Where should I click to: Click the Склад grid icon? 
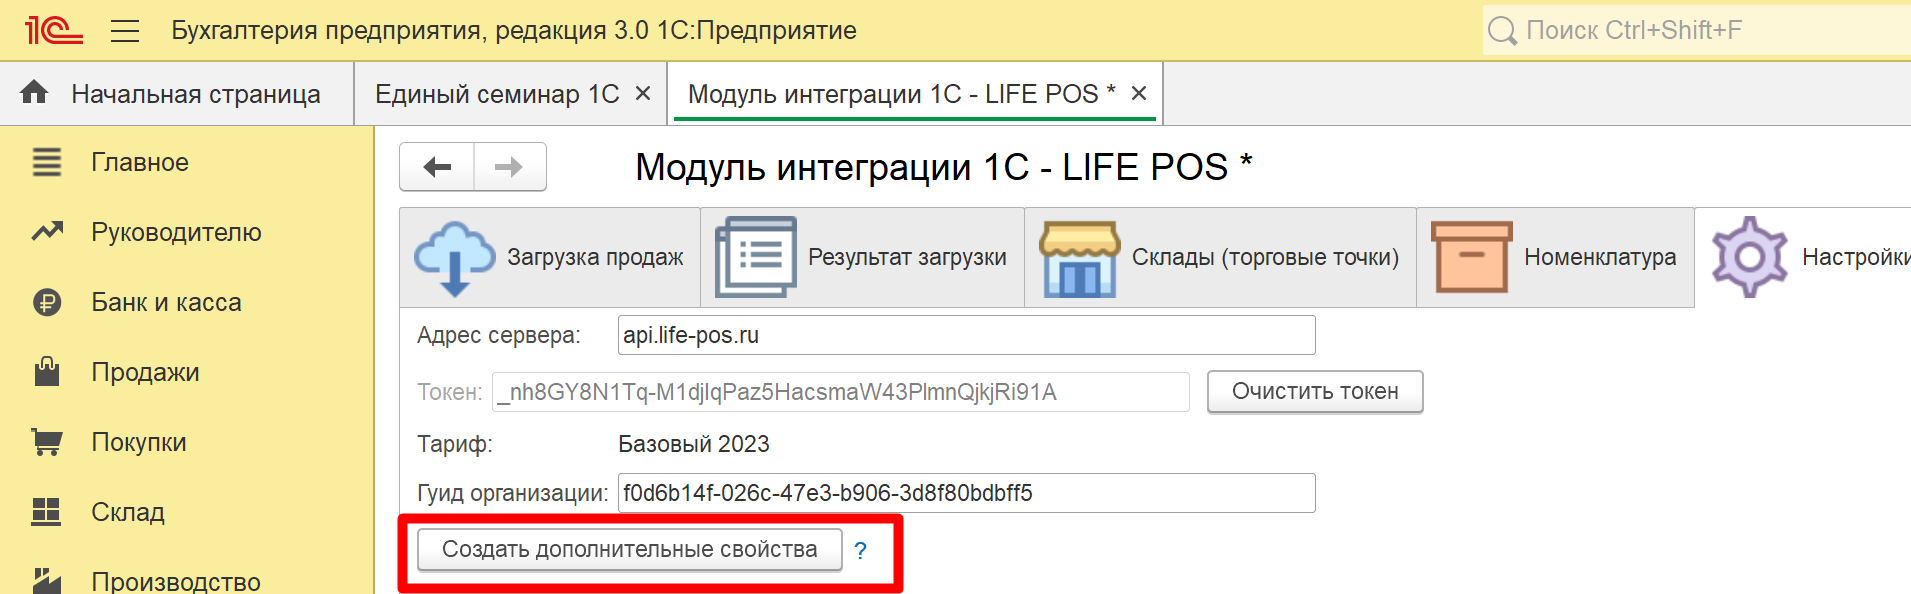pyautogui.click(x=47, y=511)
